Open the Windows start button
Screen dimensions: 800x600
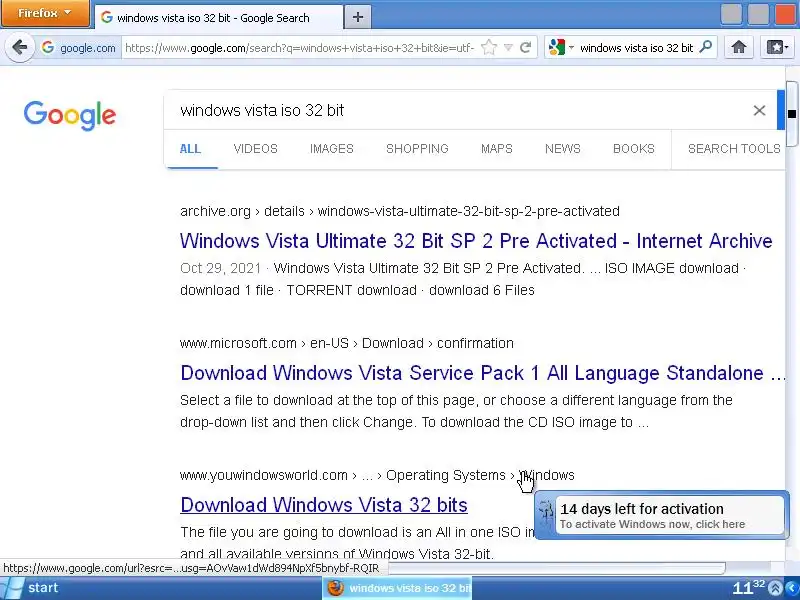31,588
